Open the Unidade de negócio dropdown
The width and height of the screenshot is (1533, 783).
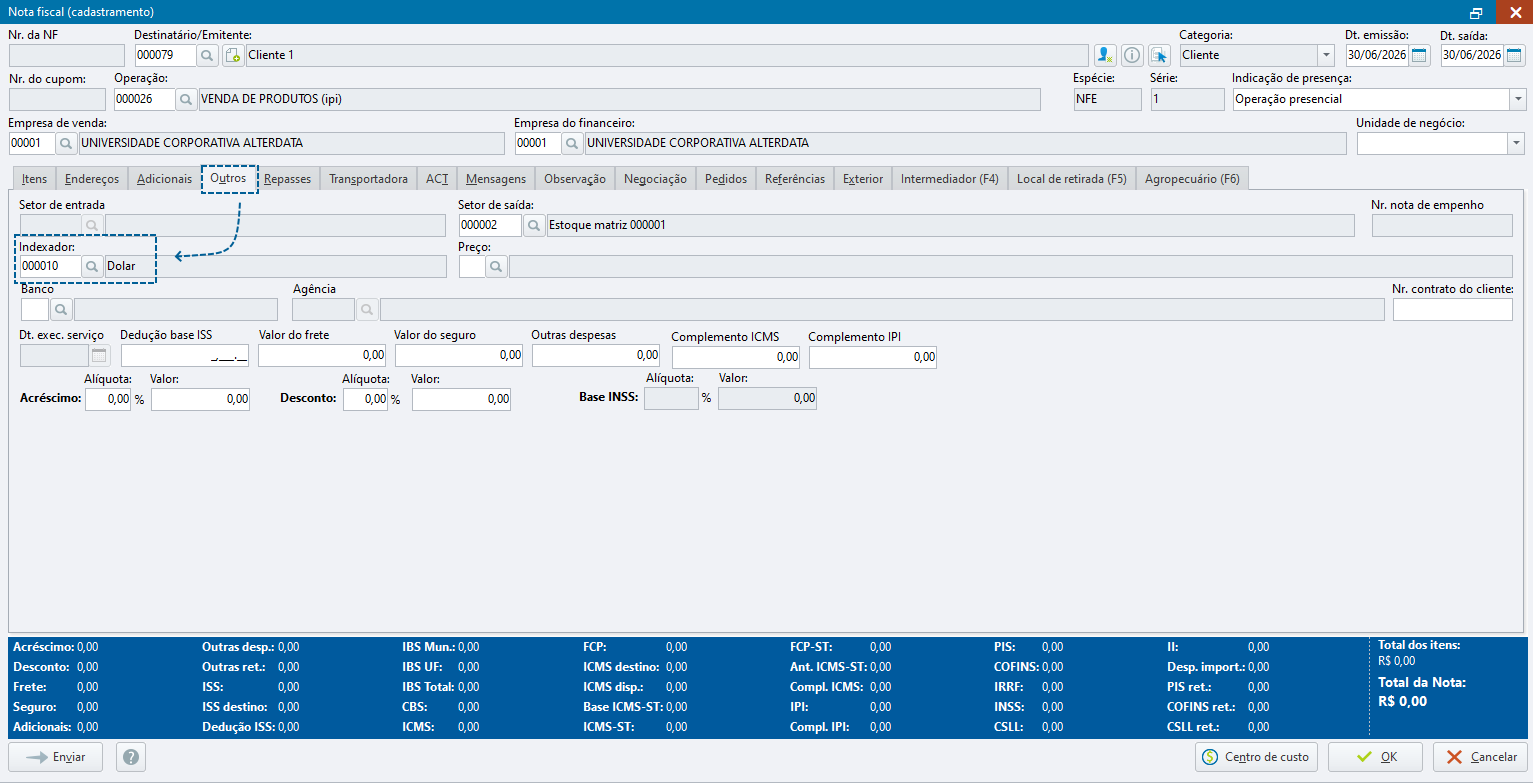1516,143
